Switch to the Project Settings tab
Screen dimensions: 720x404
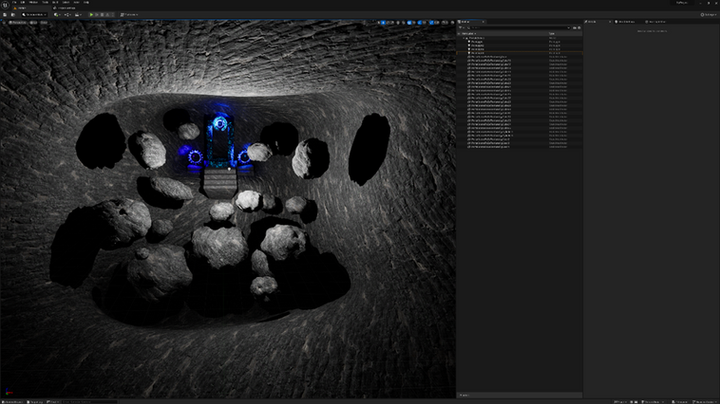pos(64,8)
